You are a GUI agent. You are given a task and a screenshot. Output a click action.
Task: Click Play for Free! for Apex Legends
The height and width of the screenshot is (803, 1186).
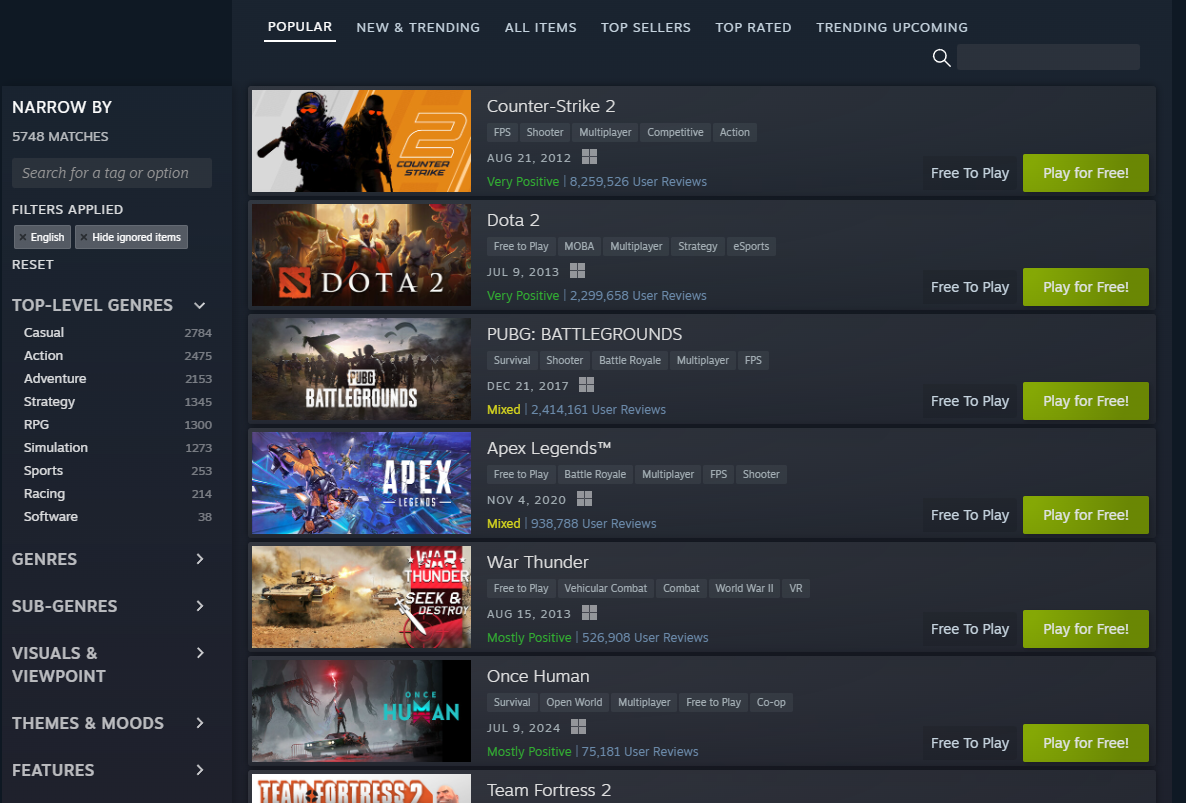tap(1085, 516)
